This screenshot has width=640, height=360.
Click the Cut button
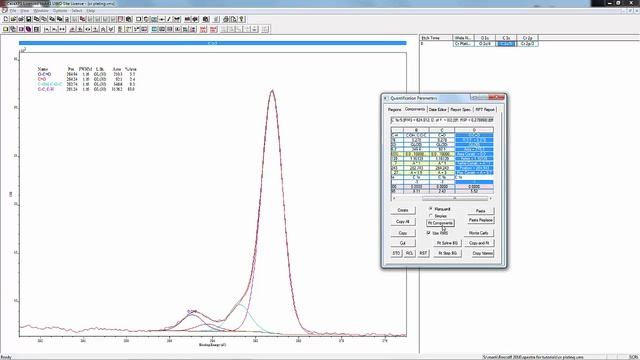pyautogui.click(x=403, y=243)
